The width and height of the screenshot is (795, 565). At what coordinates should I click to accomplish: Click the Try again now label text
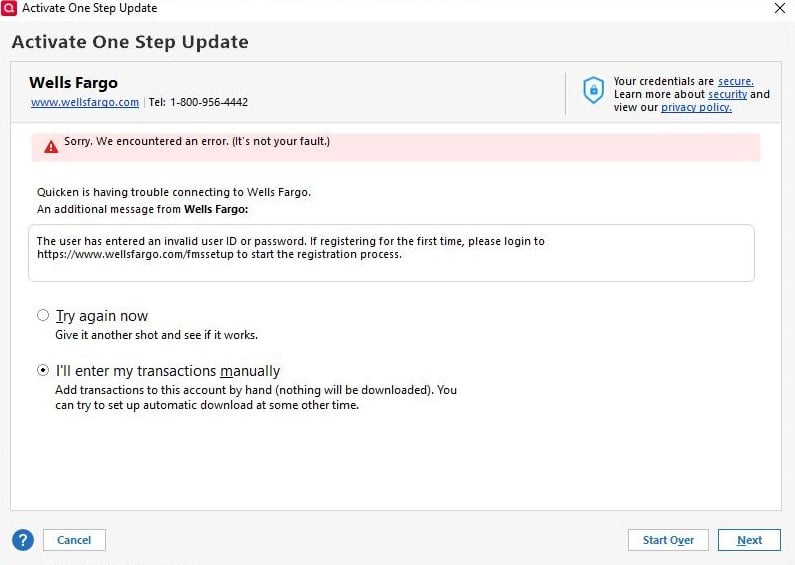[x=102, y=316]
